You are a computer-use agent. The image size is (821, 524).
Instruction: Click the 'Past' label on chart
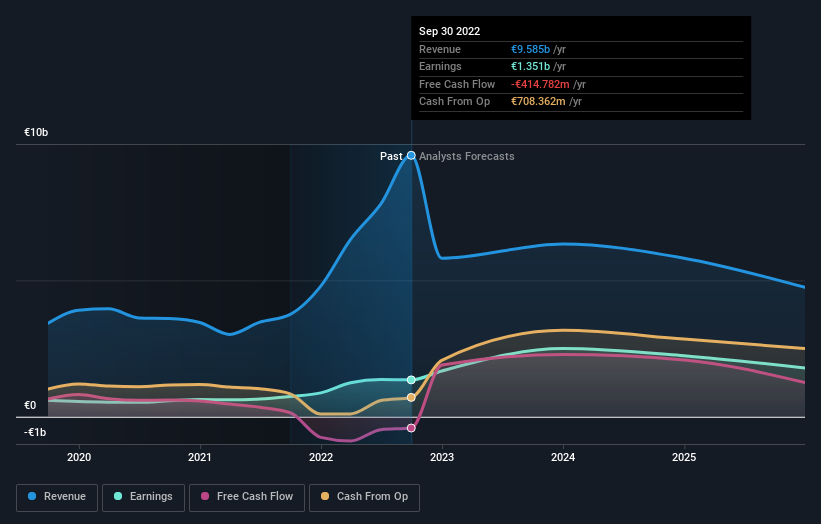pos(391,156)
